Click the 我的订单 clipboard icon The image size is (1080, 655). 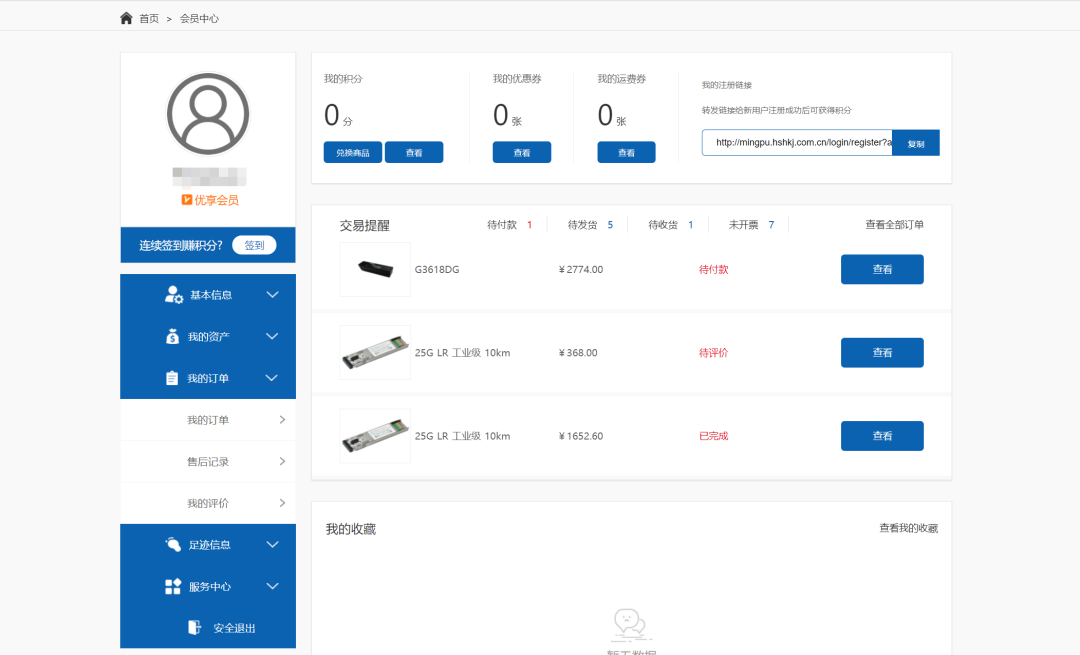[172, 378]
